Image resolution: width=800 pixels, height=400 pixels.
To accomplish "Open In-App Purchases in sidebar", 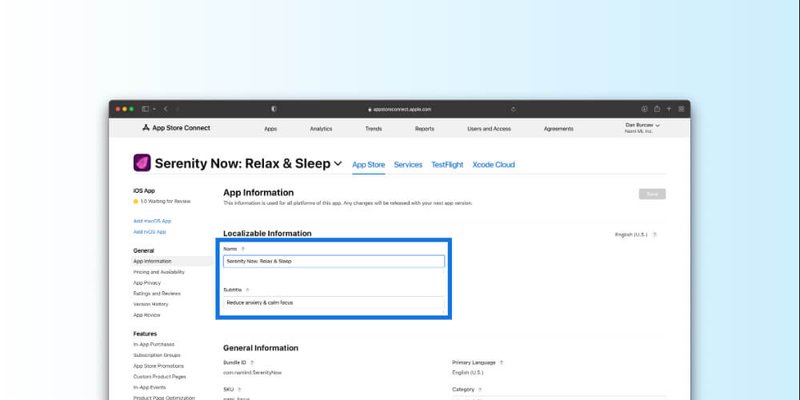I will (x=154, y=344).
